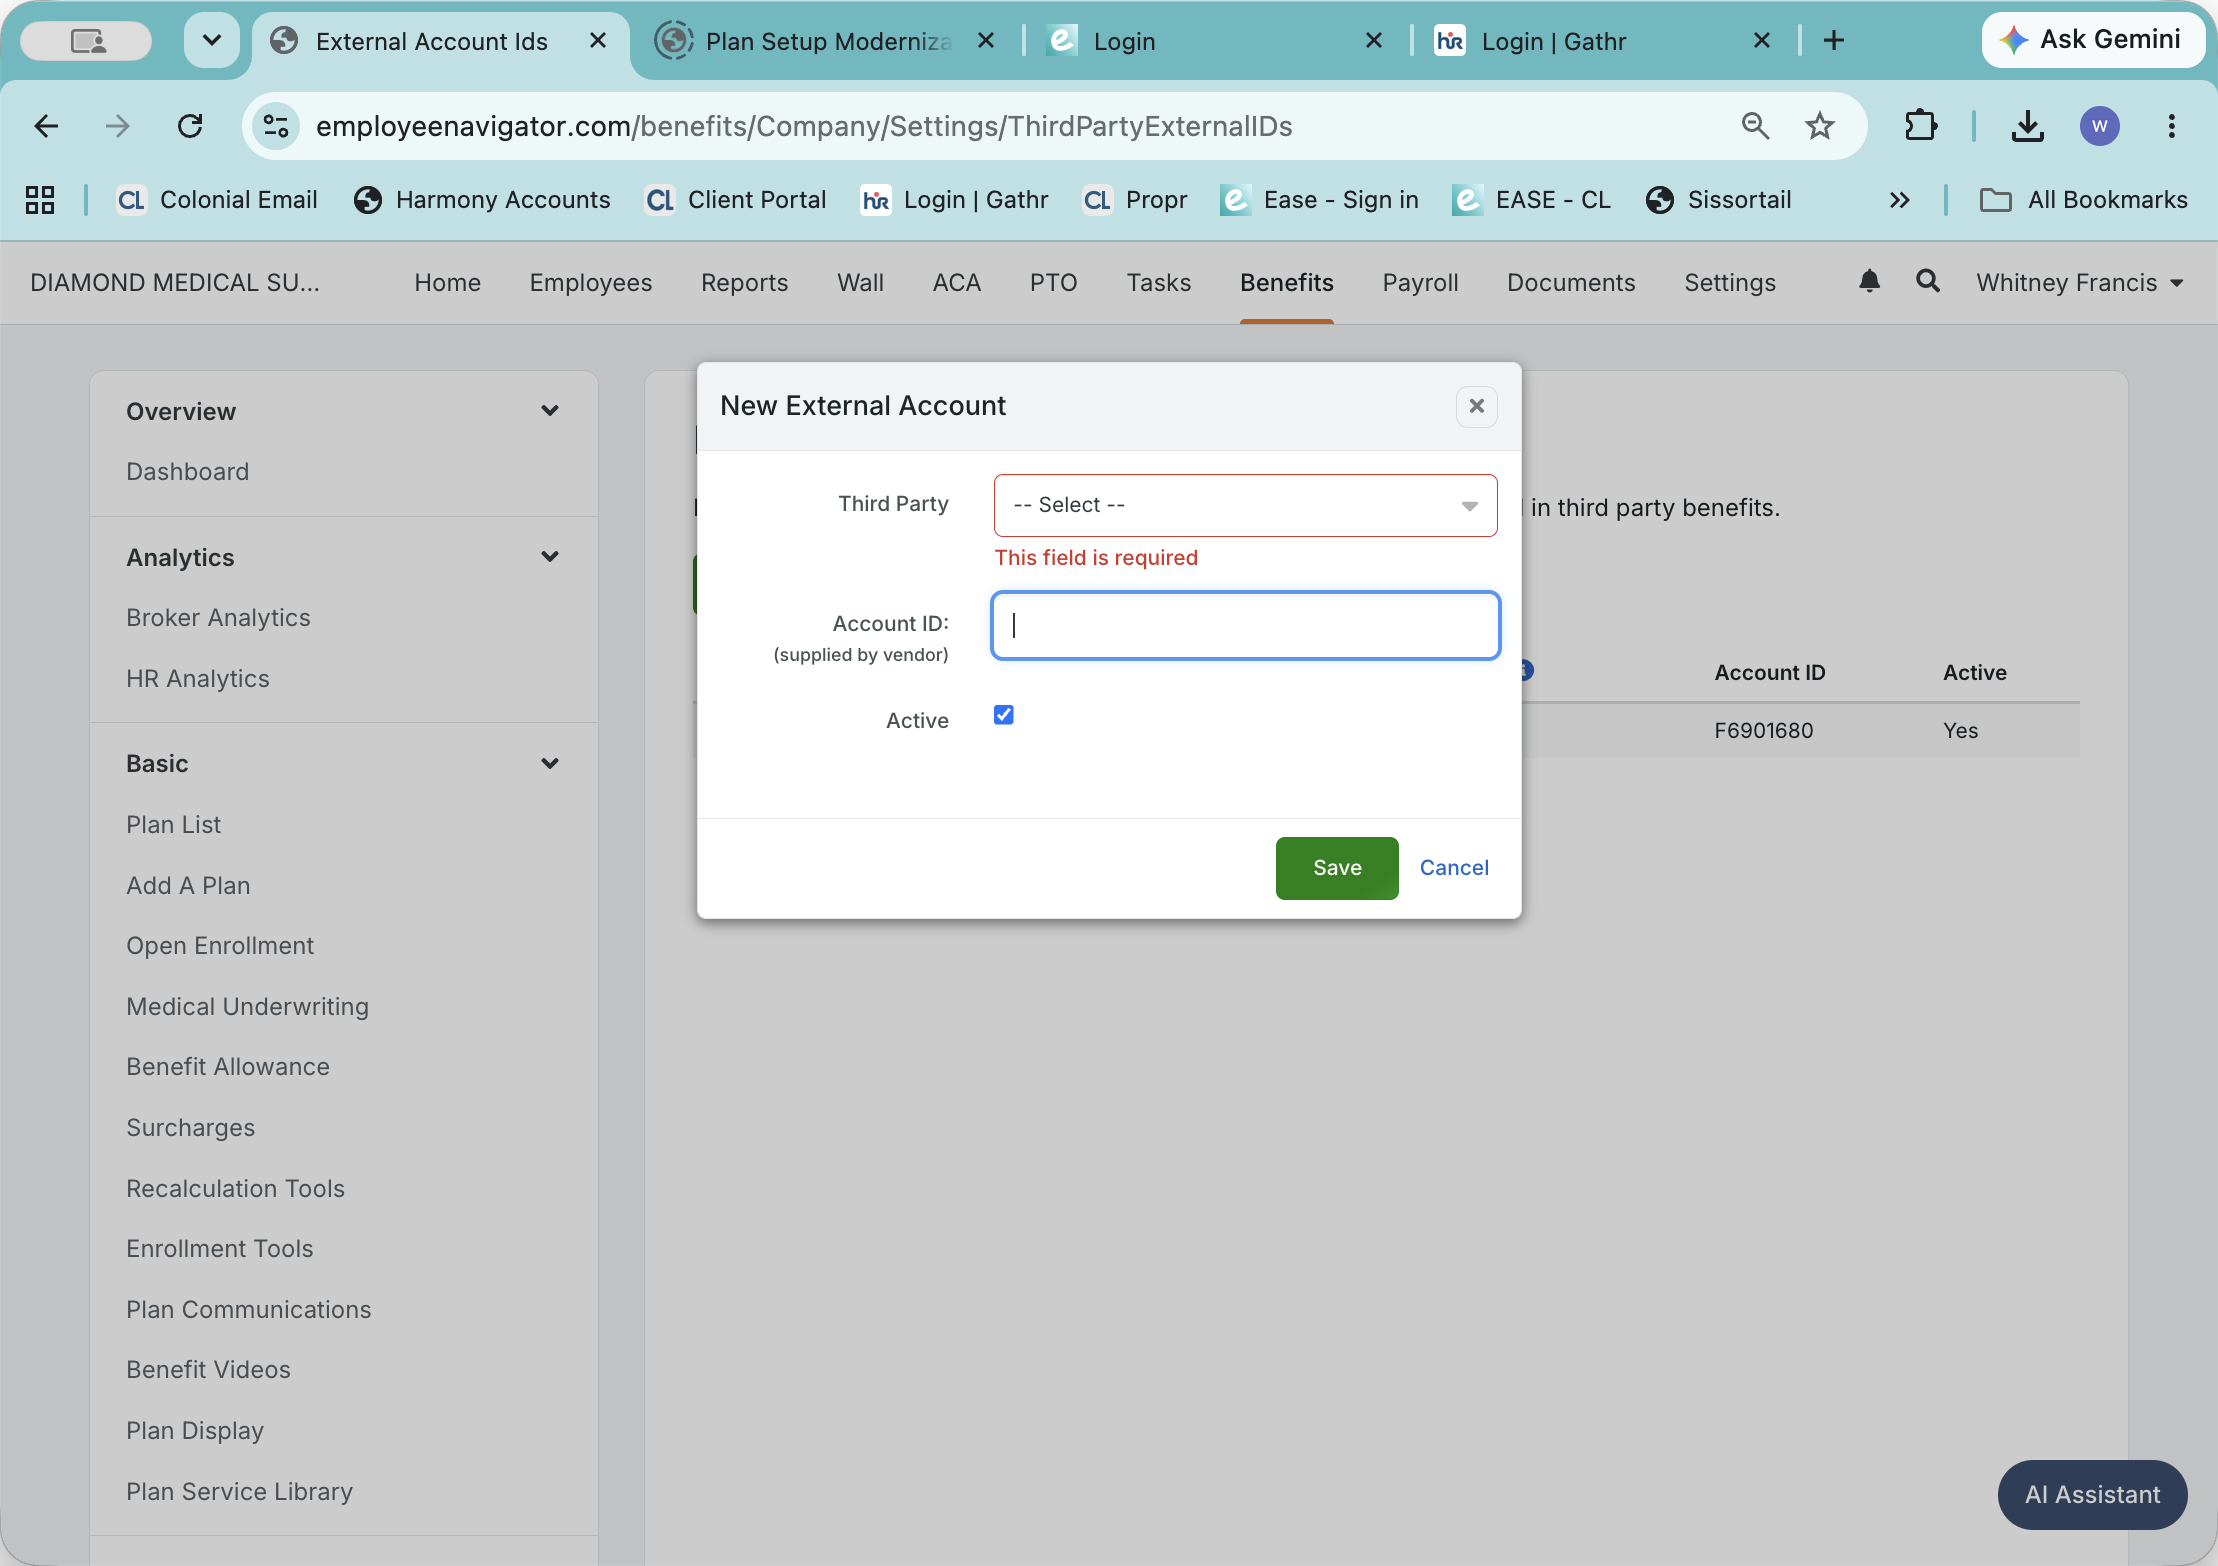This screenshot has height=1566, width=2218.
Task: Go forward with browser arrow
Action: point(118,126)
